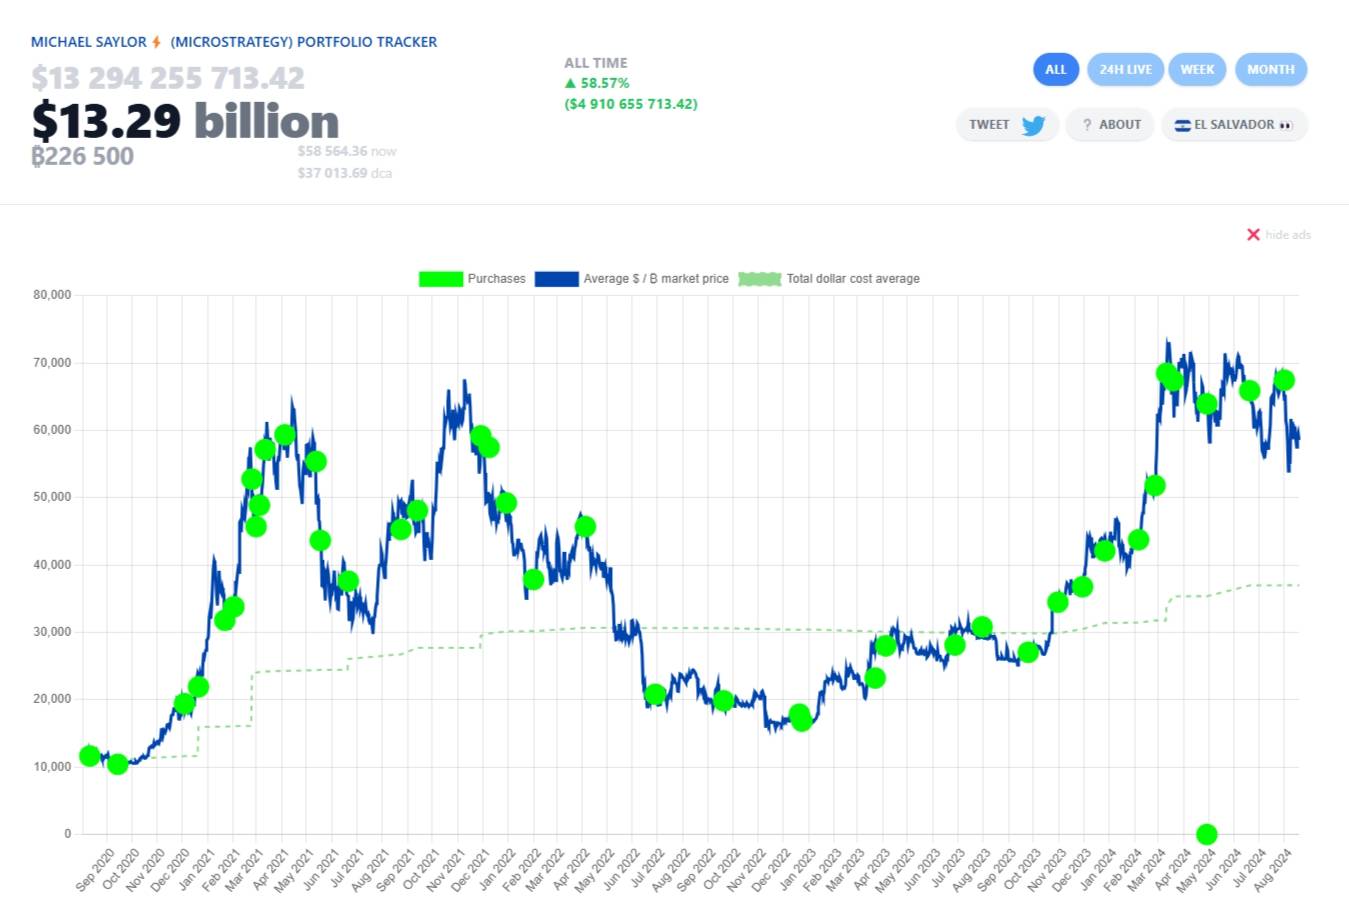Click the TWEET button
1349x918 pixels.
(1007, 125)
